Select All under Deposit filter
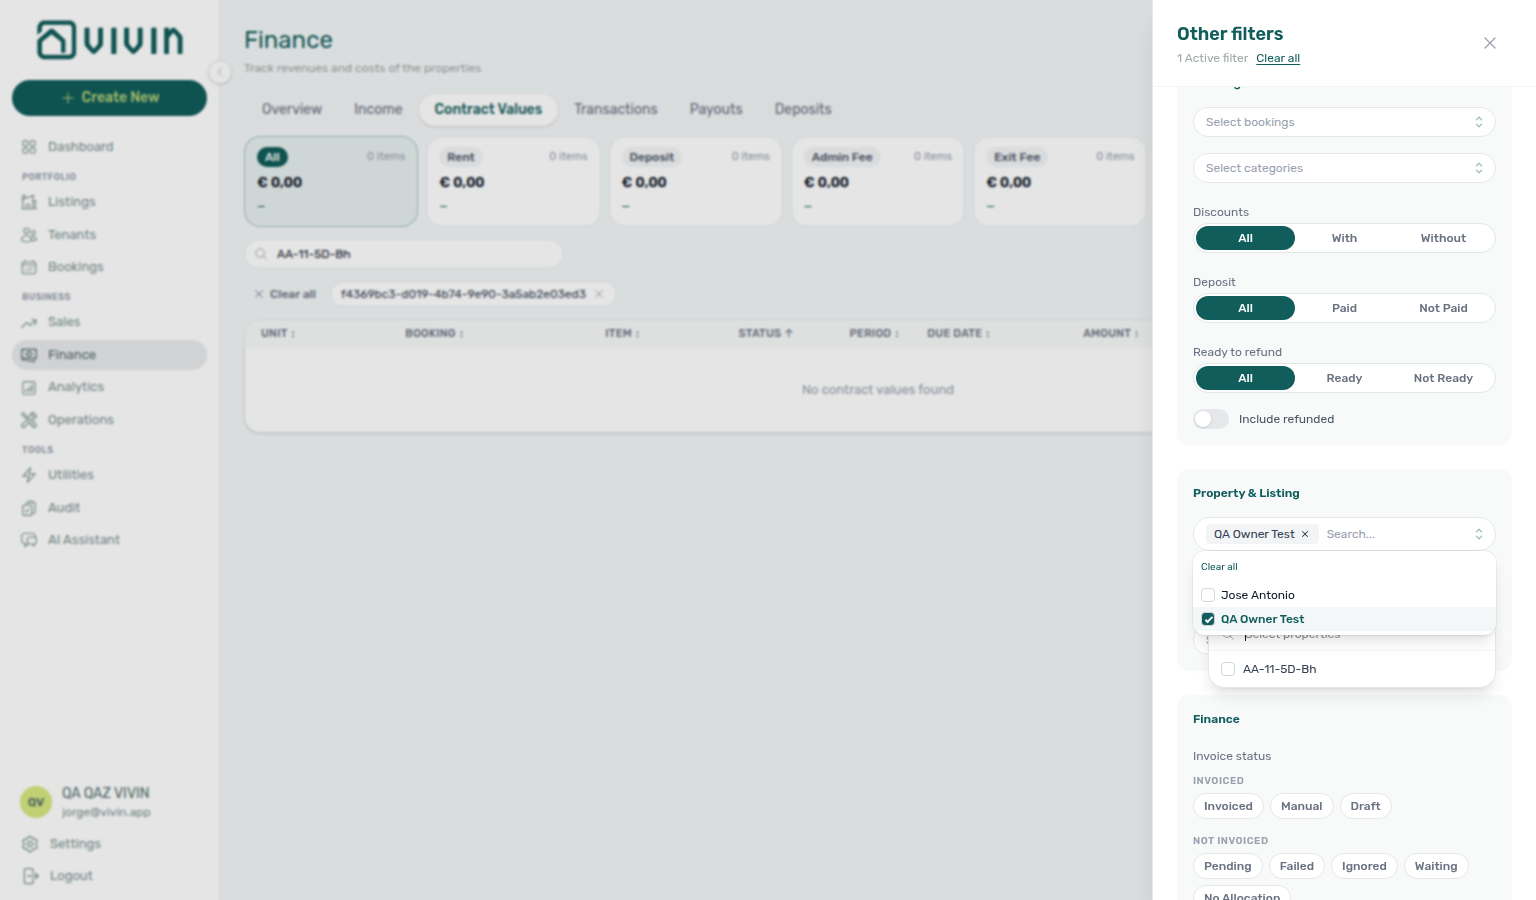This screenshot has height=900, width=1536. click(1245, 308)
